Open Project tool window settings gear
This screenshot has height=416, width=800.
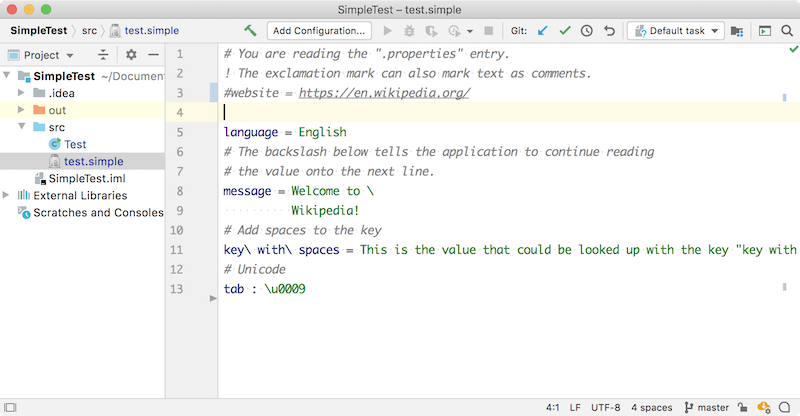pos(131,55)
